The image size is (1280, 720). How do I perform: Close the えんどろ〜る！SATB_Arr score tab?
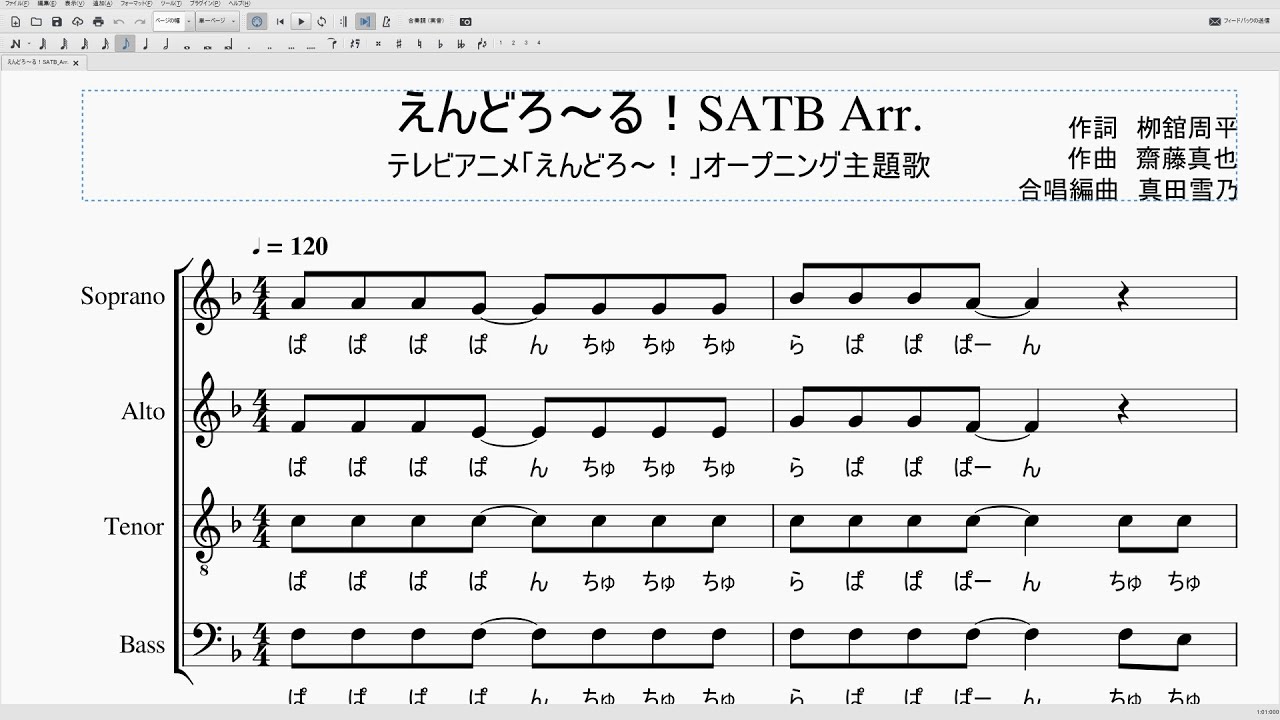[x=75, y=63]
